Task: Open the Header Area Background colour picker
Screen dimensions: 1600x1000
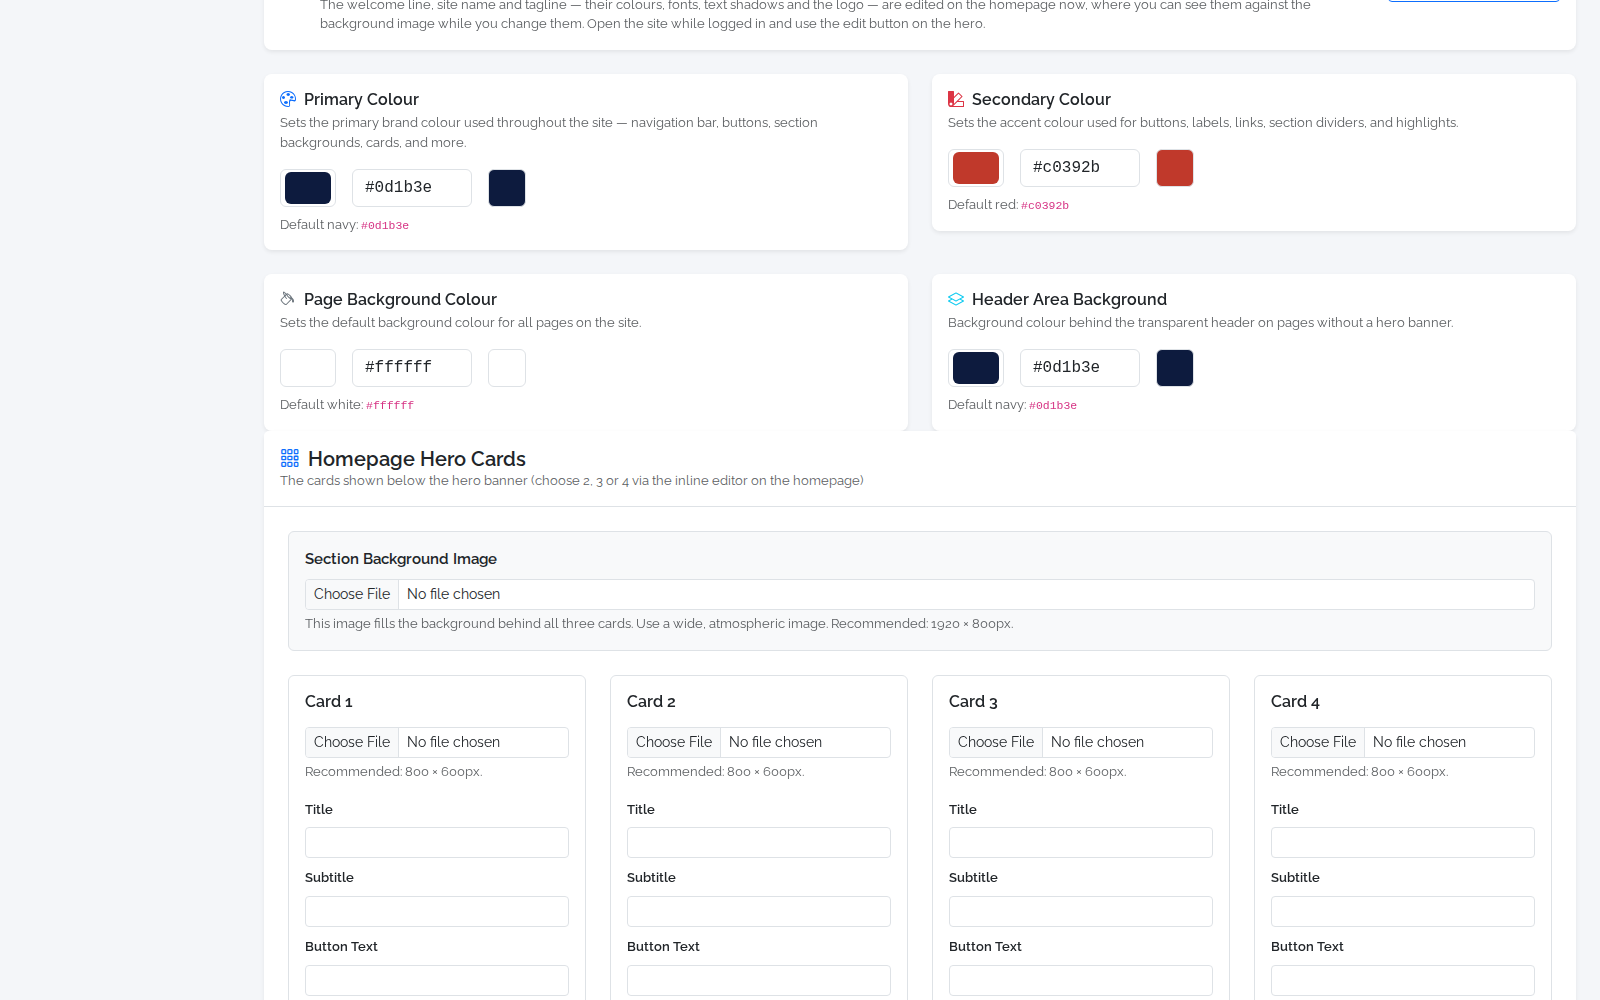Action: [x=976, y=368]
